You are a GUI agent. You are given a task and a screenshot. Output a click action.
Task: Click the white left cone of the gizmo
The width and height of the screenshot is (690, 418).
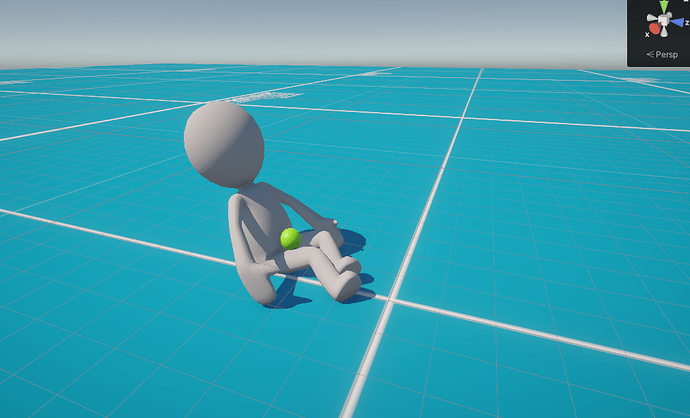pos(652,18)
